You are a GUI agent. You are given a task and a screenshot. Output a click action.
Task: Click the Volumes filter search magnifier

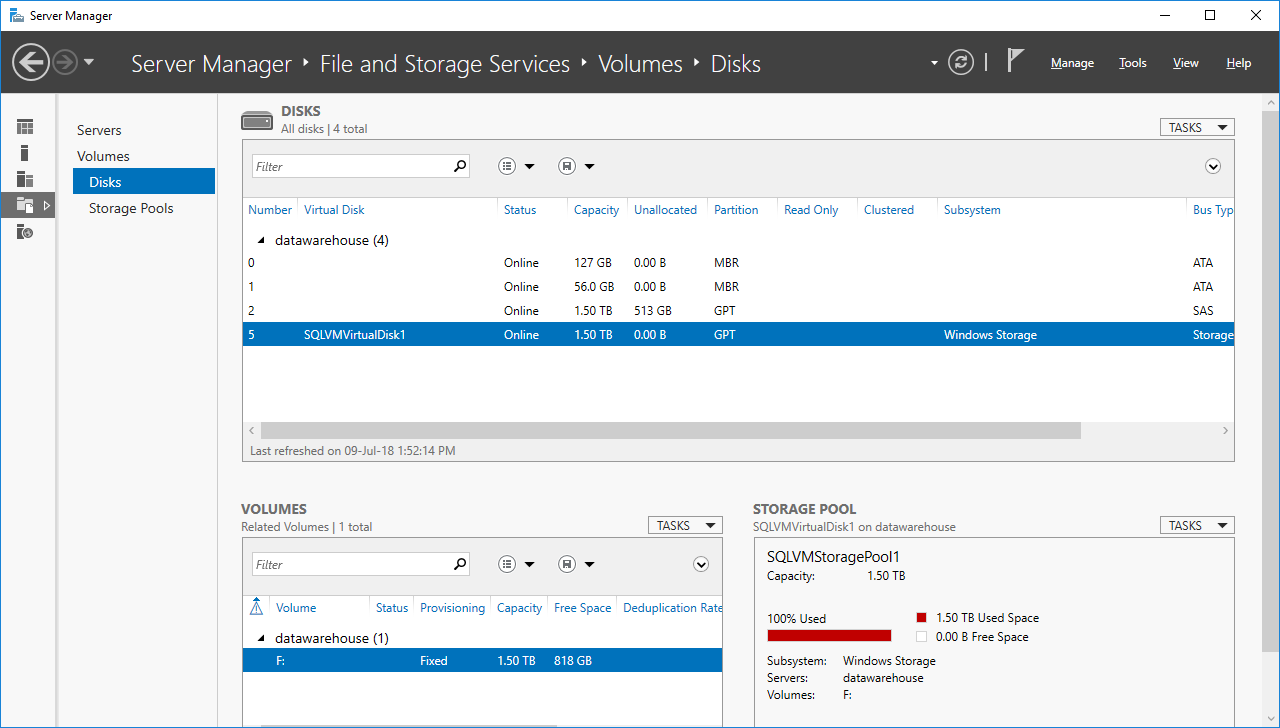pos(460,564)
